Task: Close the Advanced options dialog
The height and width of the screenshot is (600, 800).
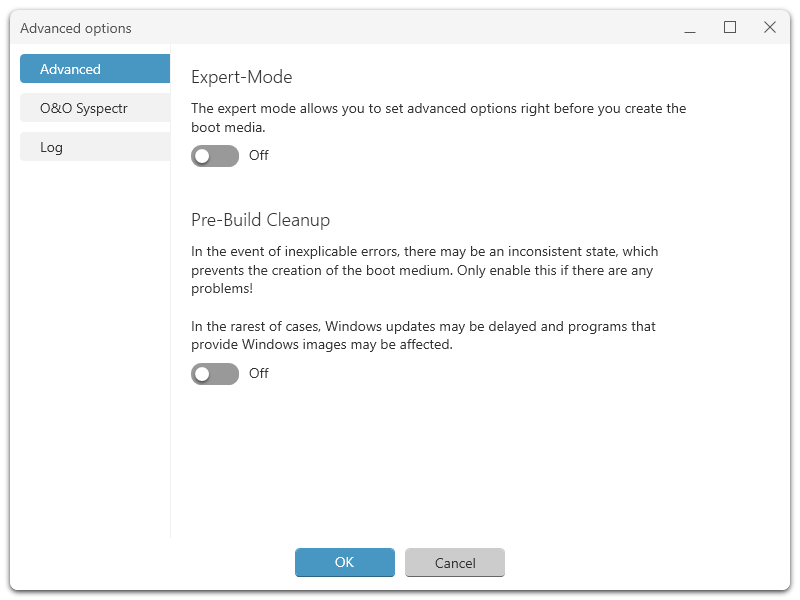Action: pyautogui.click(x=770, y=28)
